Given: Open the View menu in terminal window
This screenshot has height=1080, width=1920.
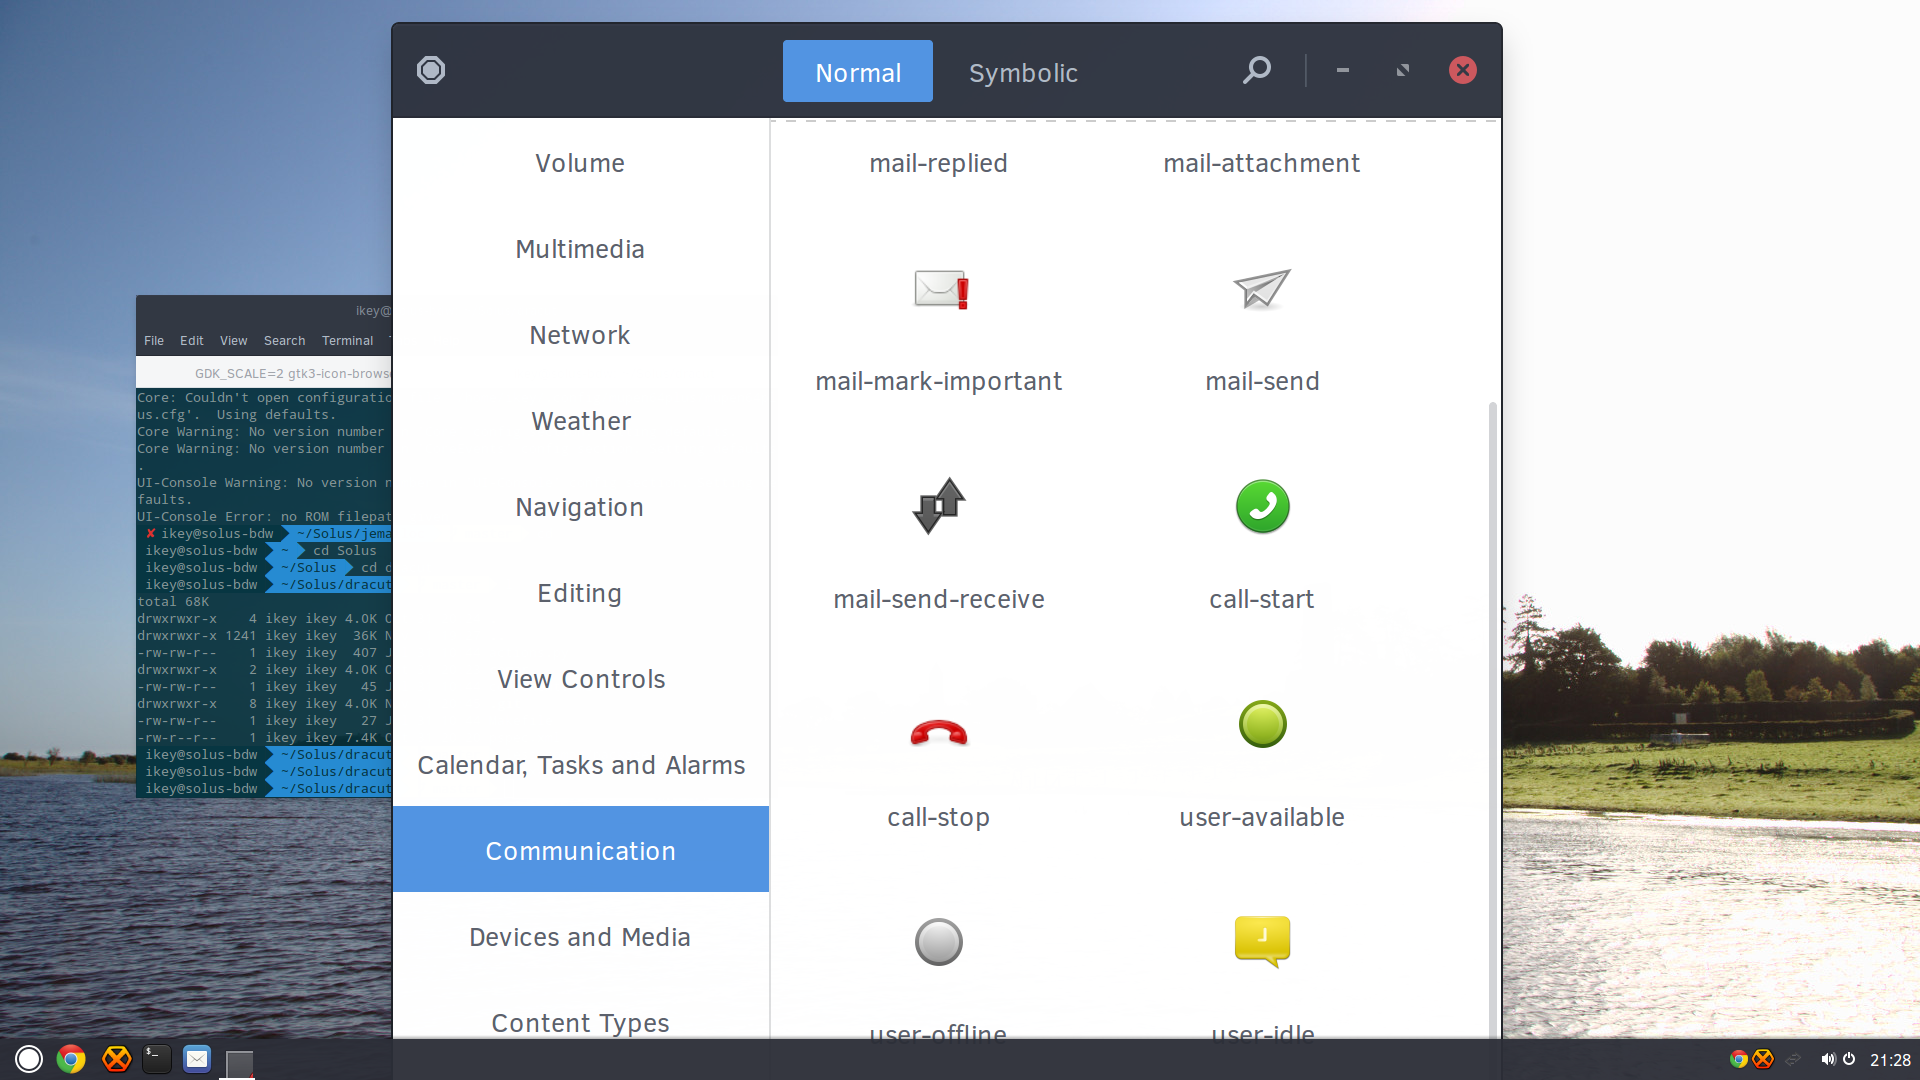Looking at the screenshot, I should pyautogui.click(x=234, y=341).
